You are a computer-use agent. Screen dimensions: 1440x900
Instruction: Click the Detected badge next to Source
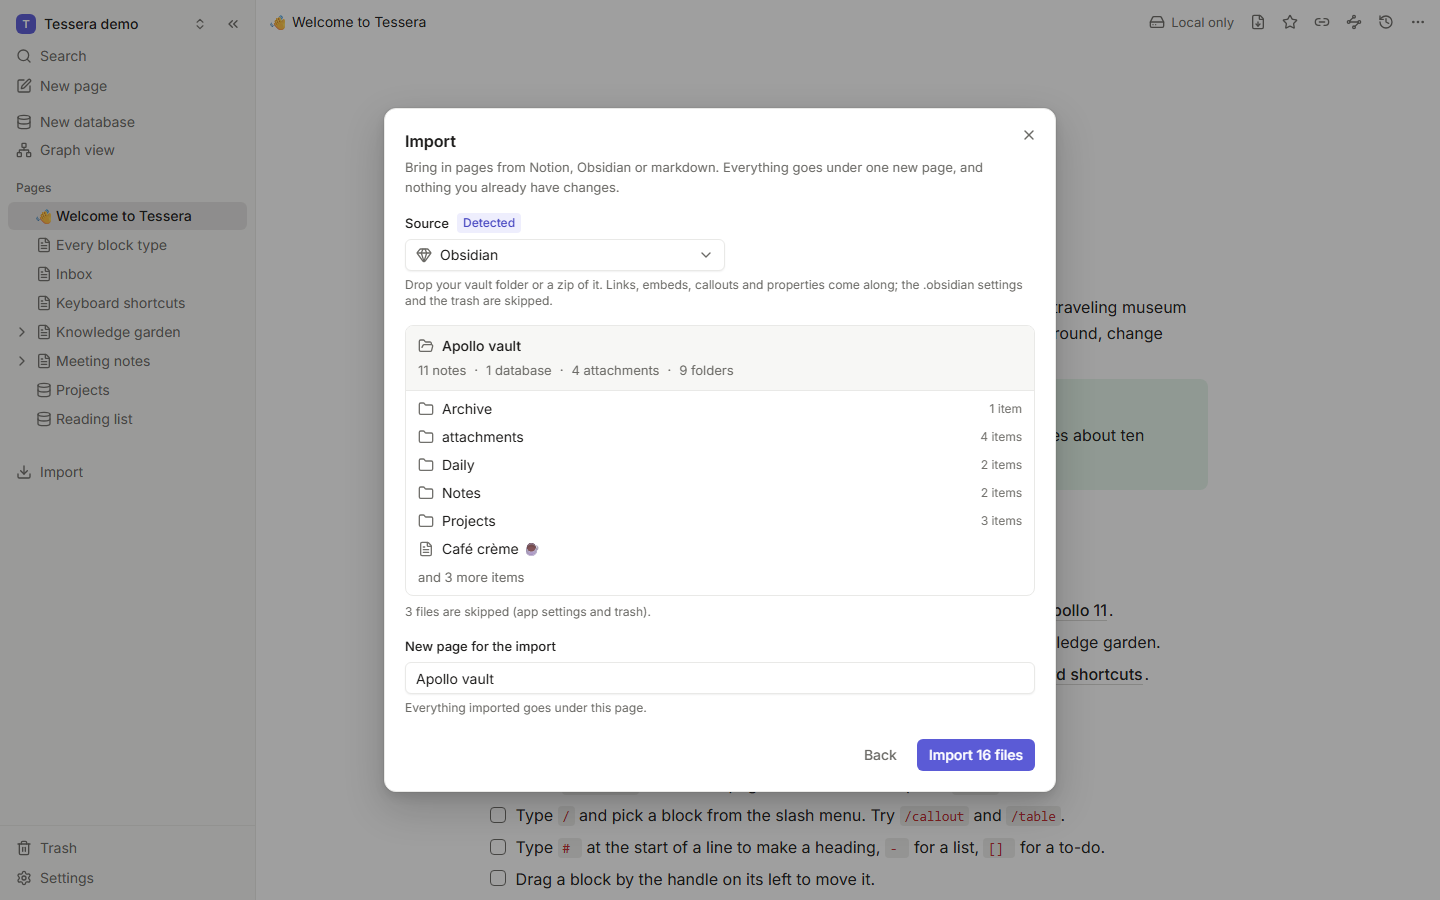(489, 223)
